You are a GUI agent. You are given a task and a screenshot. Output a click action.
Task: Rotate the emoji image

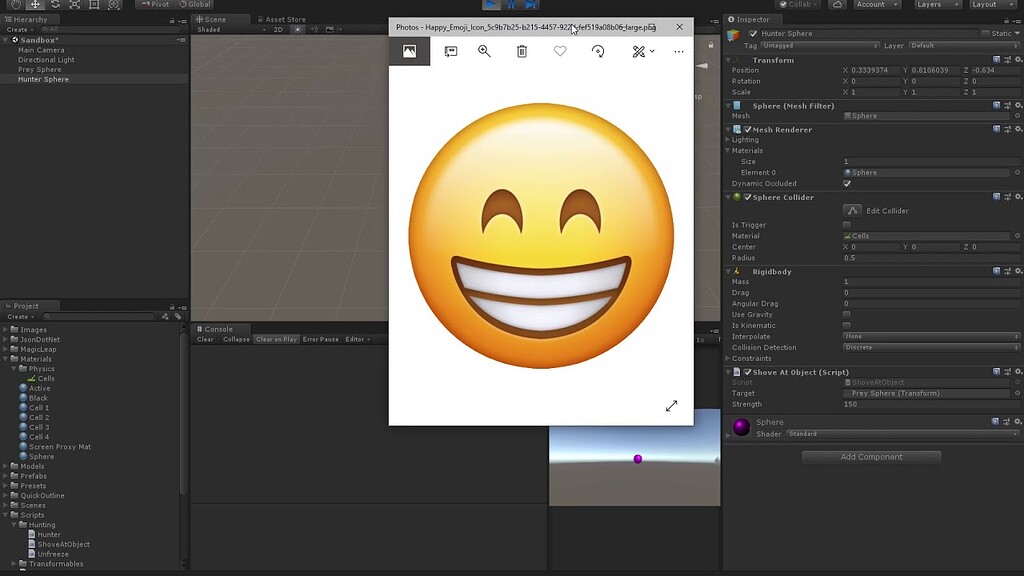tap(598, 51)
